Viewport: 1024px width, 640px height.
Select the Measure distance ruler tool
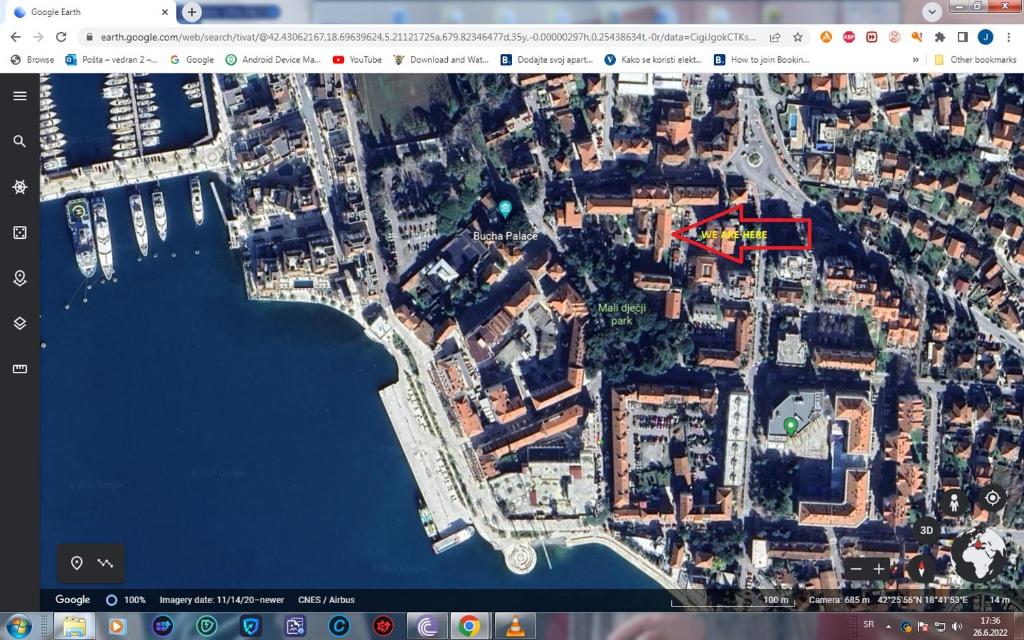(19, 369)
